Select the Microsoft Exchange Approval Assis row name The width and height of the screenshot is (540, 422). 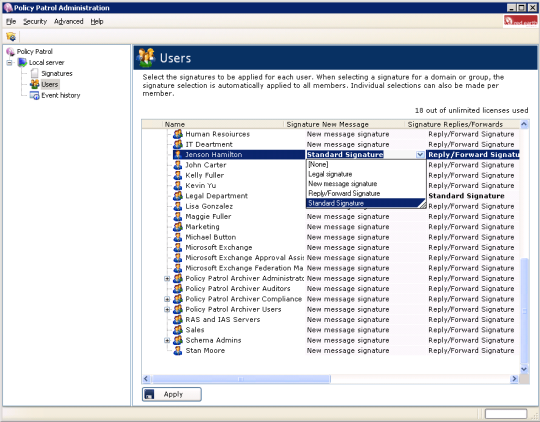pos(244,258)
